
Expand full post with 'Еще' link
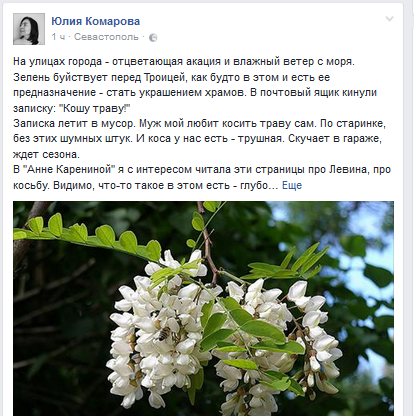pyautogui.click(x=292, y=185)
